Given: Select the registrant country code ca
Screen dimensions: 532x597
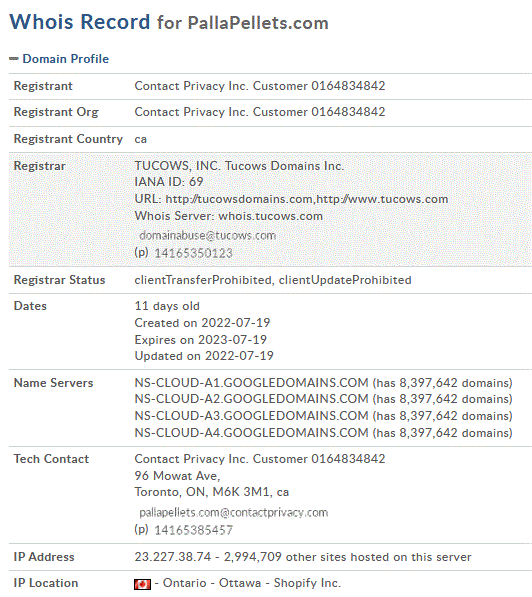Looking at the screenshot, I should click(x=141, y=139).
